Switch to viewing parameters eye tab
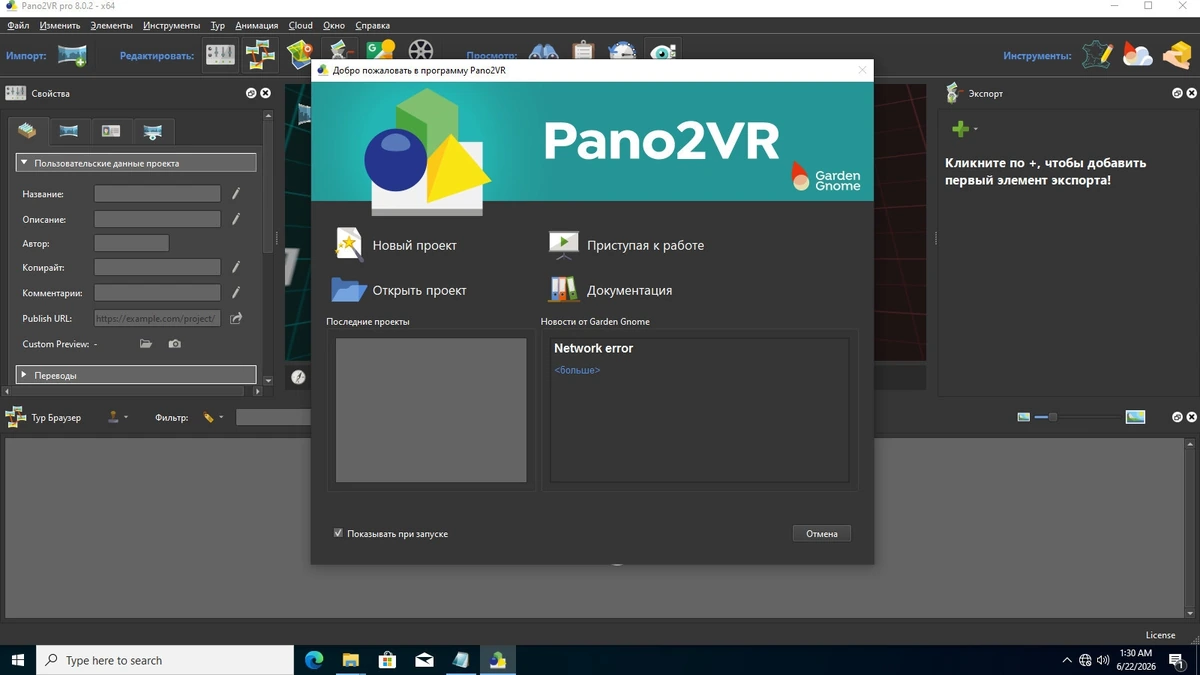The width and height of the screenshot is (1200, 675). pos(153,131)
